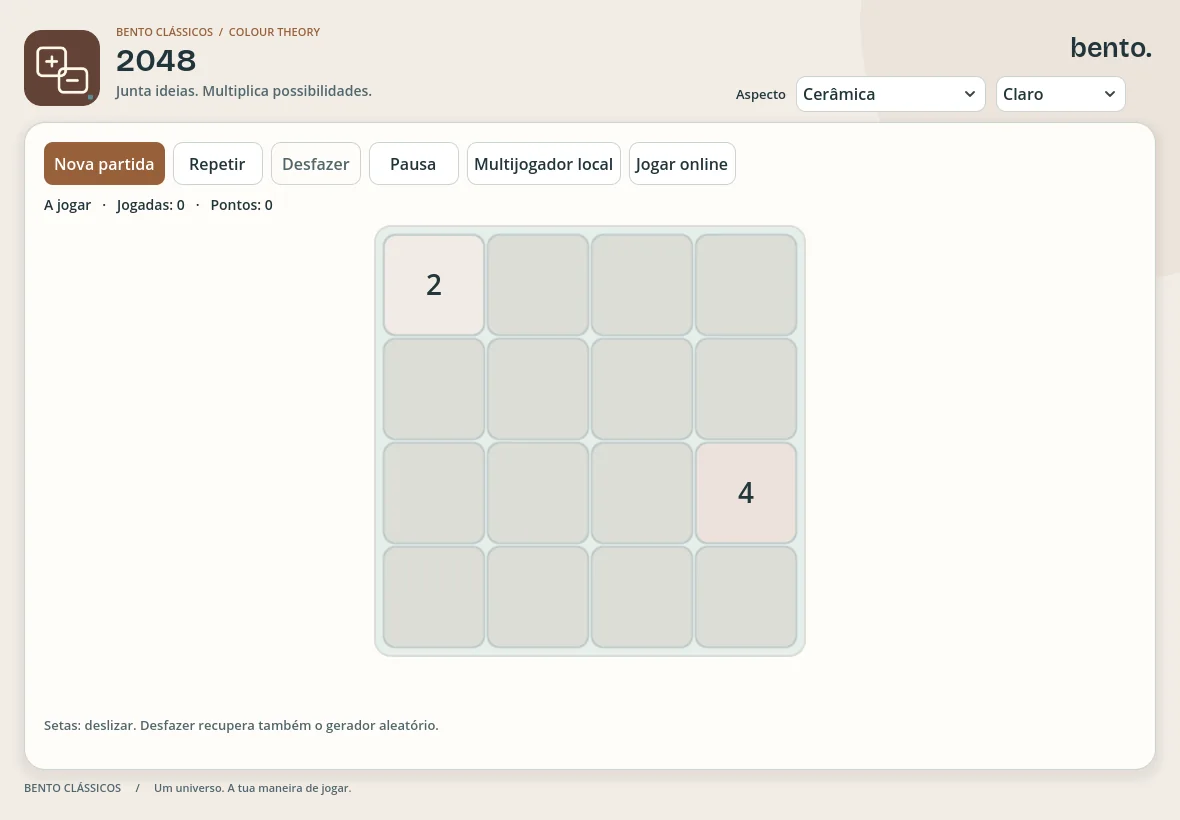Image resolution: width=1180 pixels, height=820 pixels.
Task: Click the Desfazer undo button
Action: [x=315, y=163]
